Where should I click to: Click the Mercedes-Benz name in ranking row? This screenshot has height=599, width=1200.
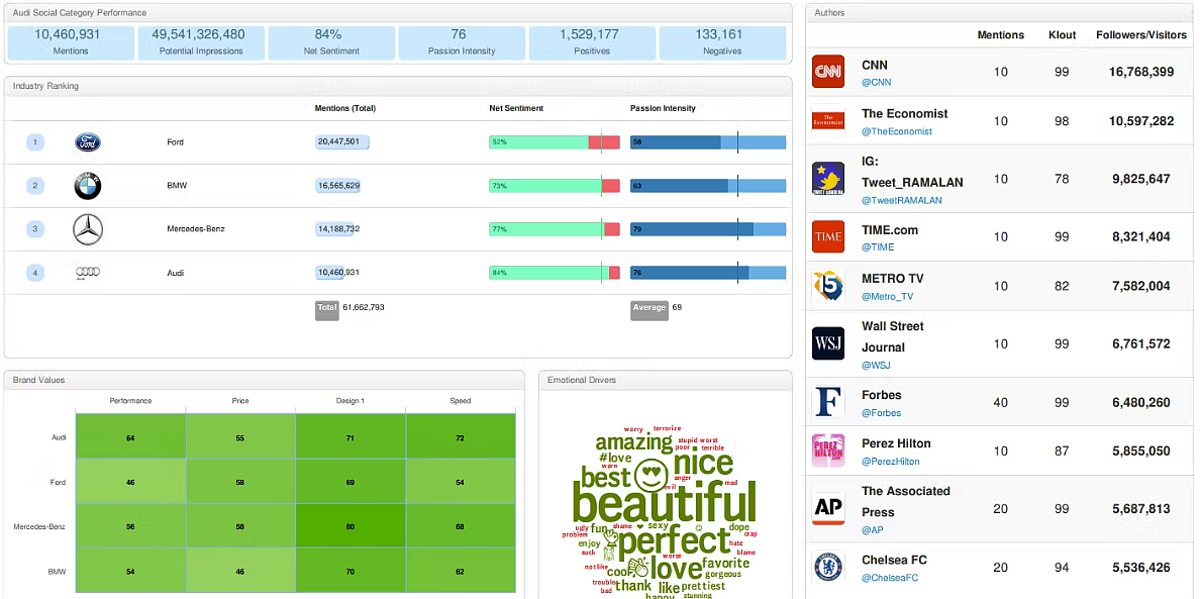pyautogui.click(x=196, y=229)
